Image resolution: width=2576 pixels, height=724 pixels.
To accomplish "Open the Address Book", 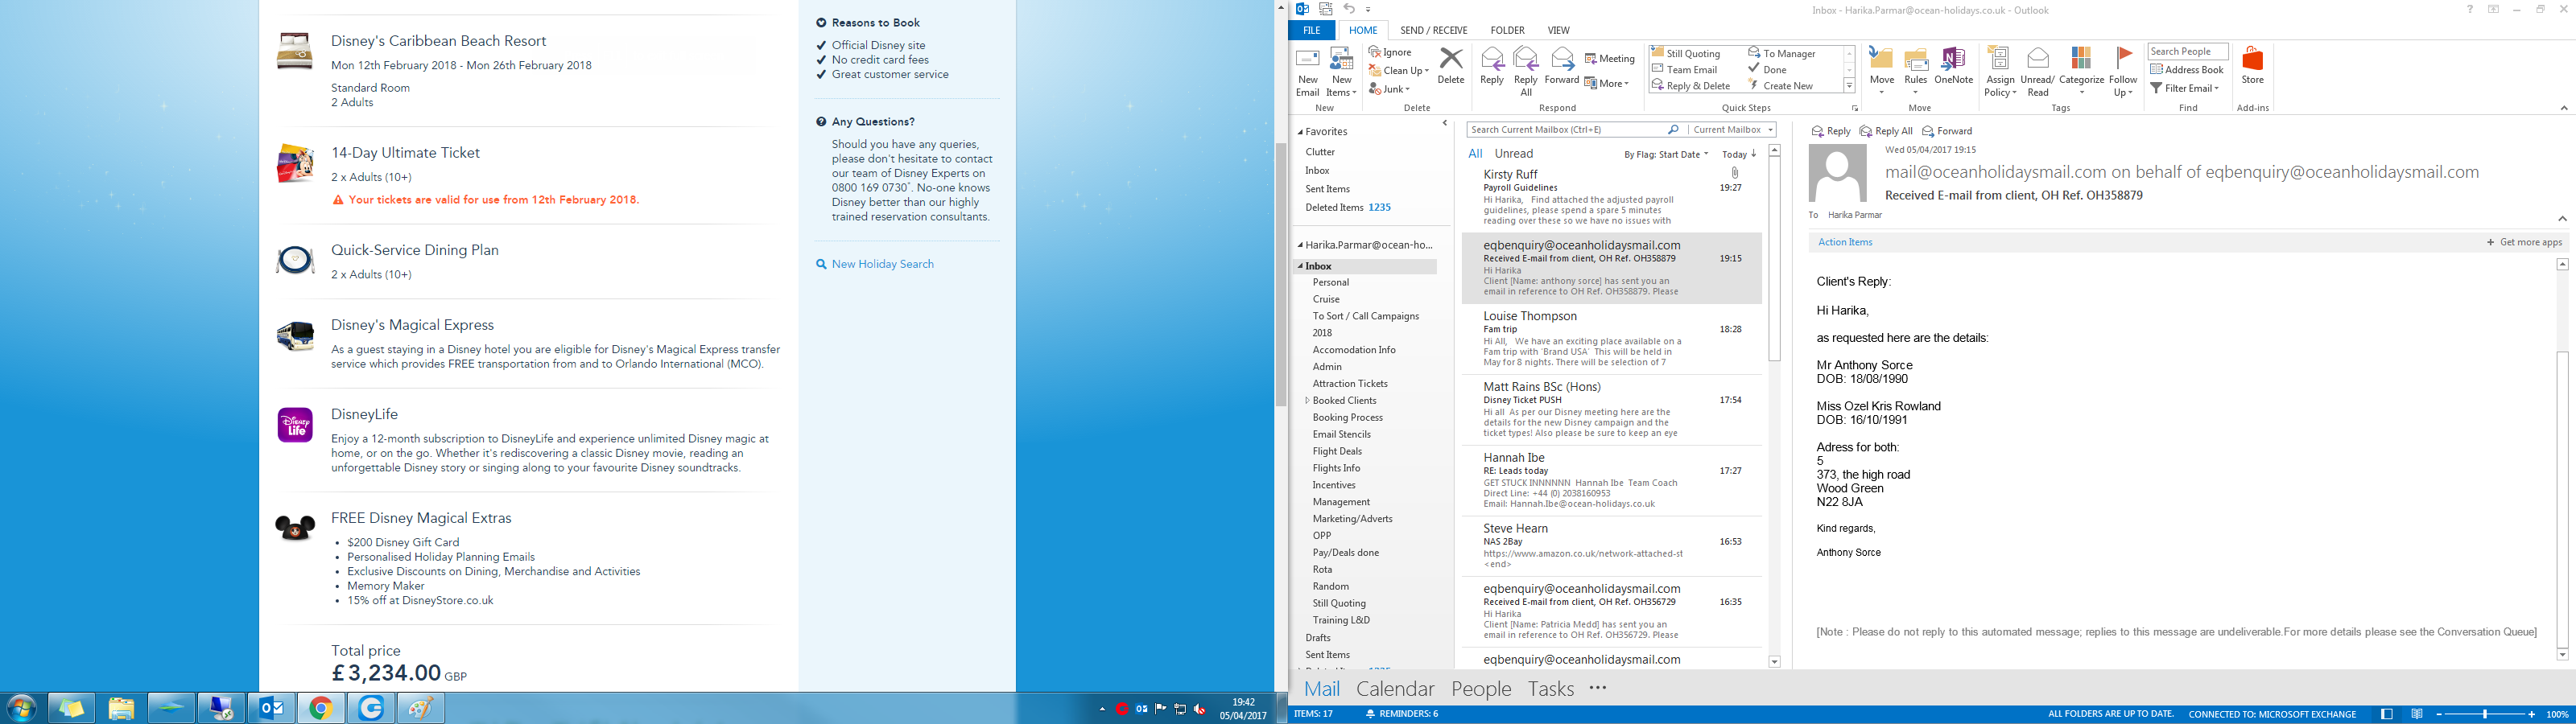I will tap(2187, 70).
